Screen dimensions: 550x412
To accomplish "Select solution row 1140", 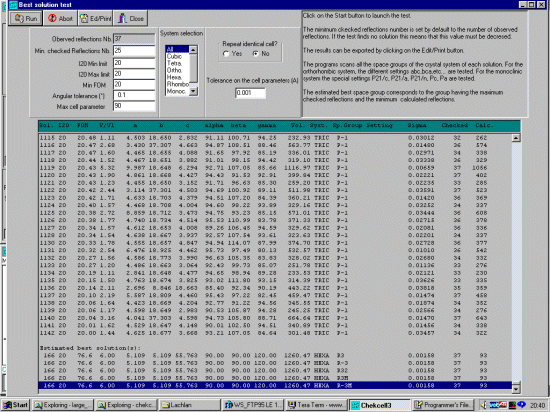I will 275,318.
